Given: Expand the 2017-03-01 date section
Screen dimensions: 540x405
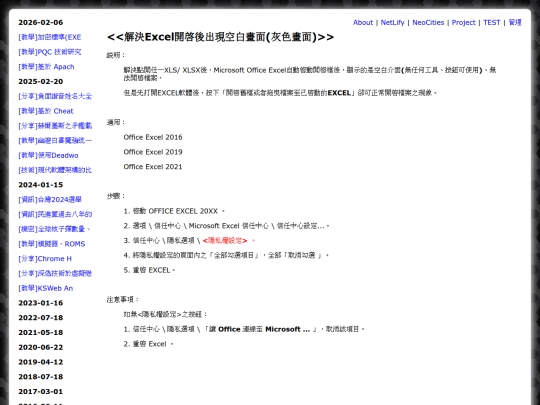Looking at the screenshot, I should coord(41,392).
